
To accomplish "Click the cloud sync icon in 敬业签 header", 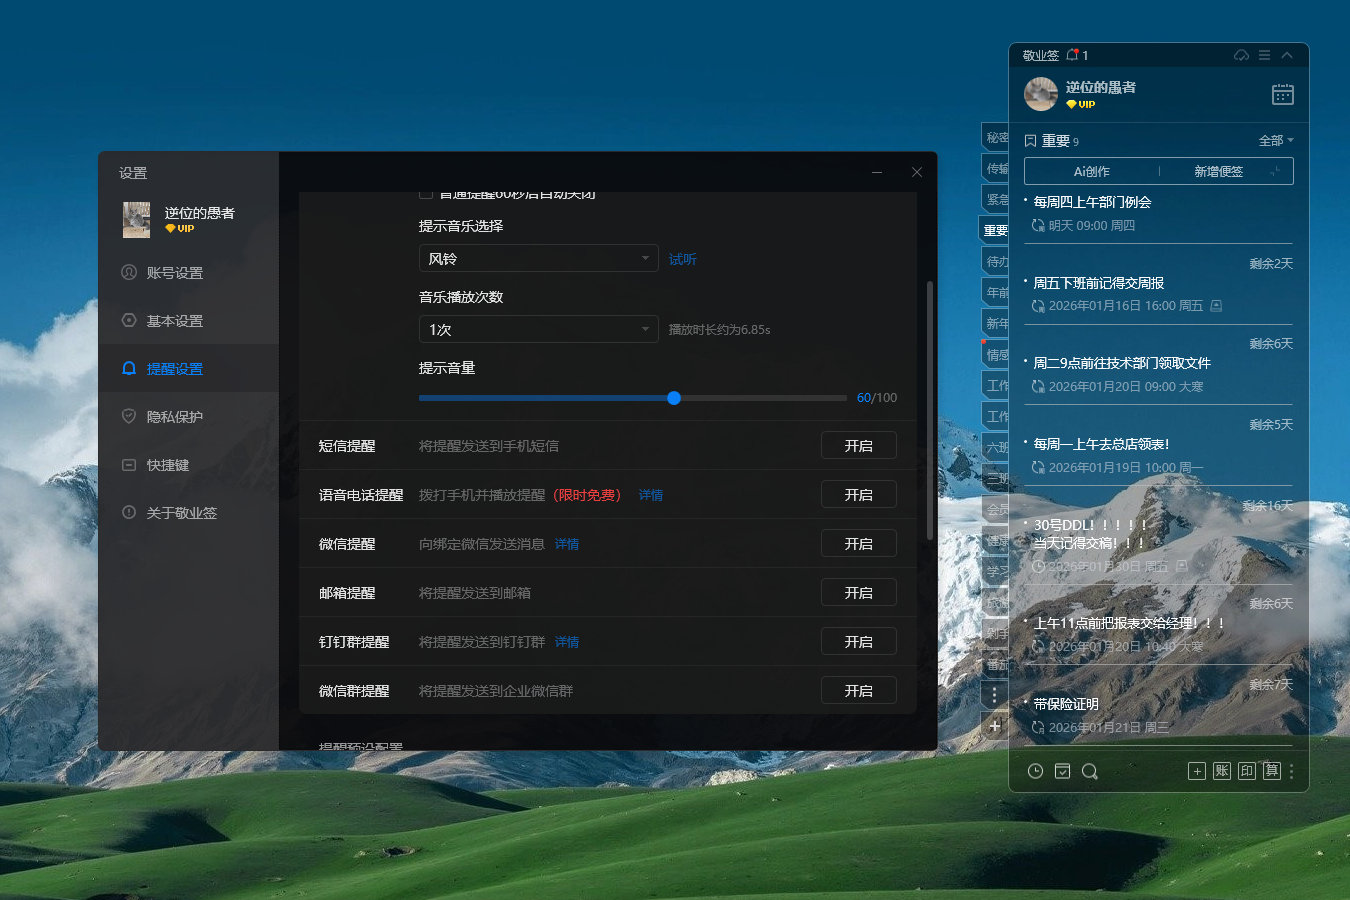I will (x=1241, y=55).
